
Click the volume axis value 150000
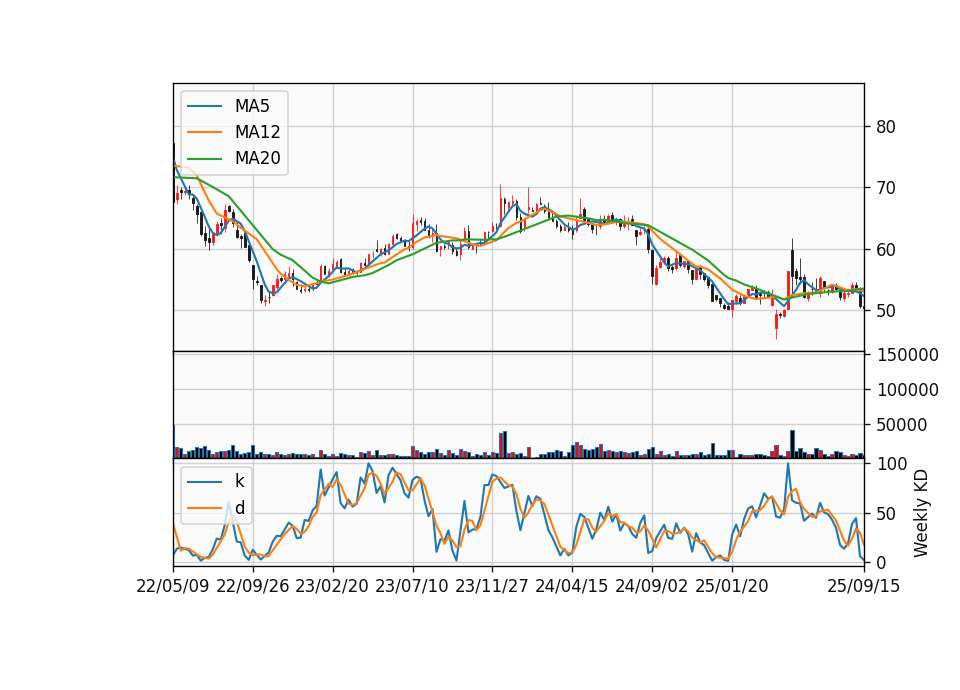point(908,355)
